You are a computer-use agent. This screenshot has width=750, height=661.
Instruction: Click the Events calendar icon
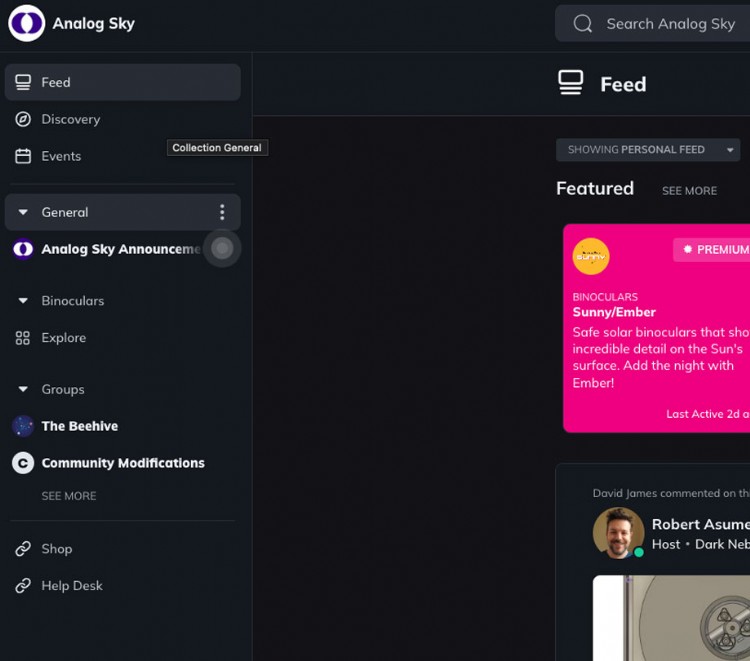tap(23, 156)
